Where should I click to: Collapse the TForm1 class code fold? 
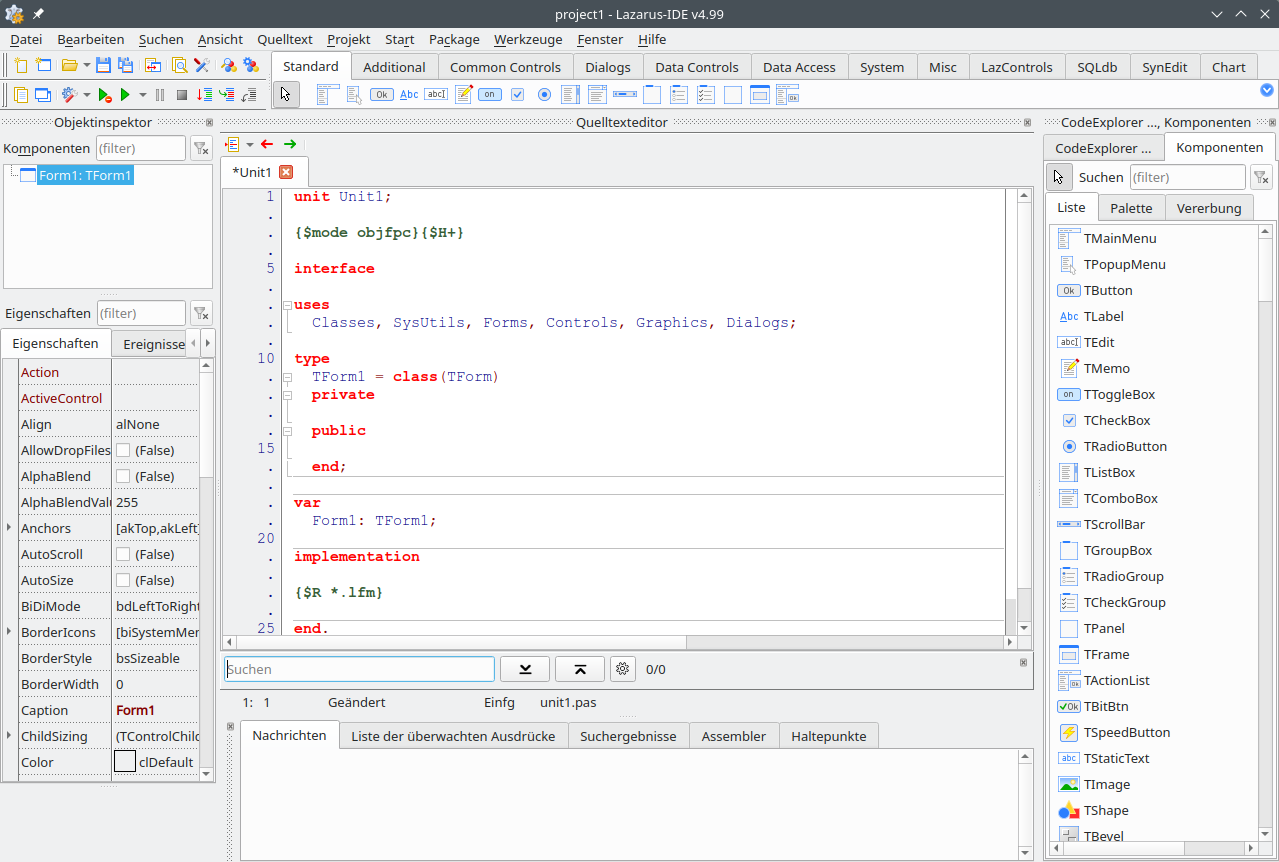[287, 377]
